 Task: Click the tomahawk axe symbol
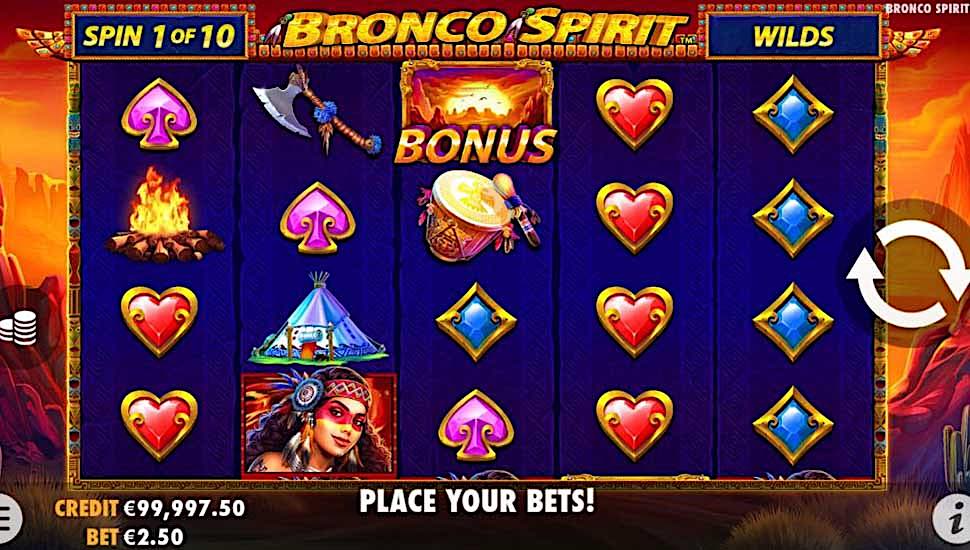(x=315, y=109)
